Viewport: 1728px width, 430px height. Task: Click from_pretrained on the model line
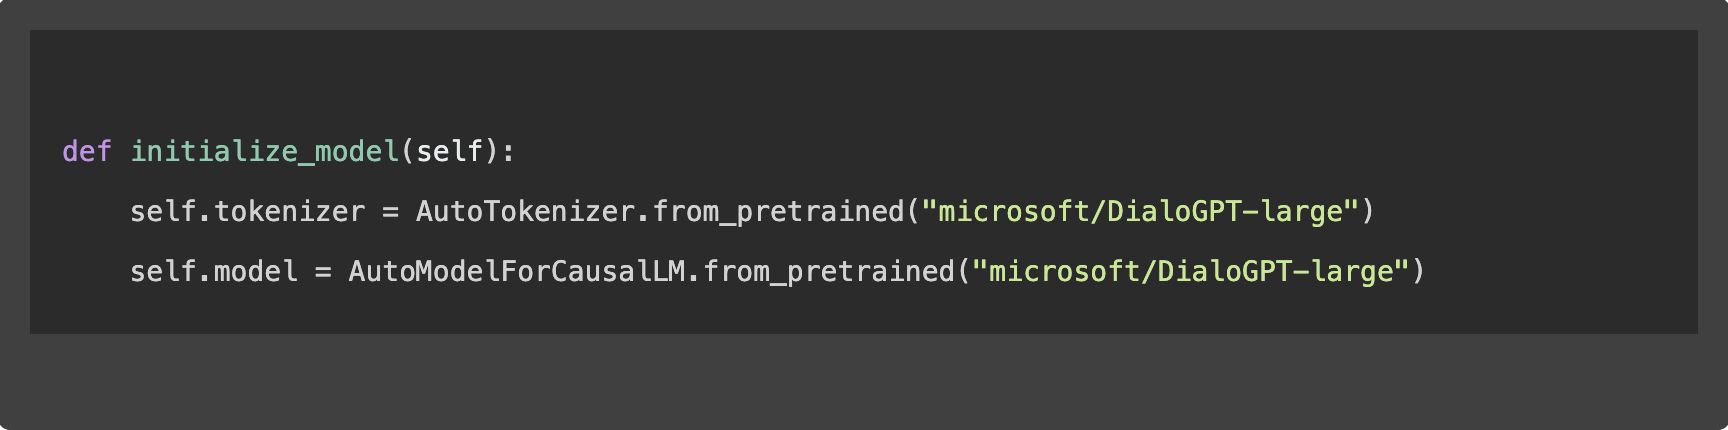(828, 271)
